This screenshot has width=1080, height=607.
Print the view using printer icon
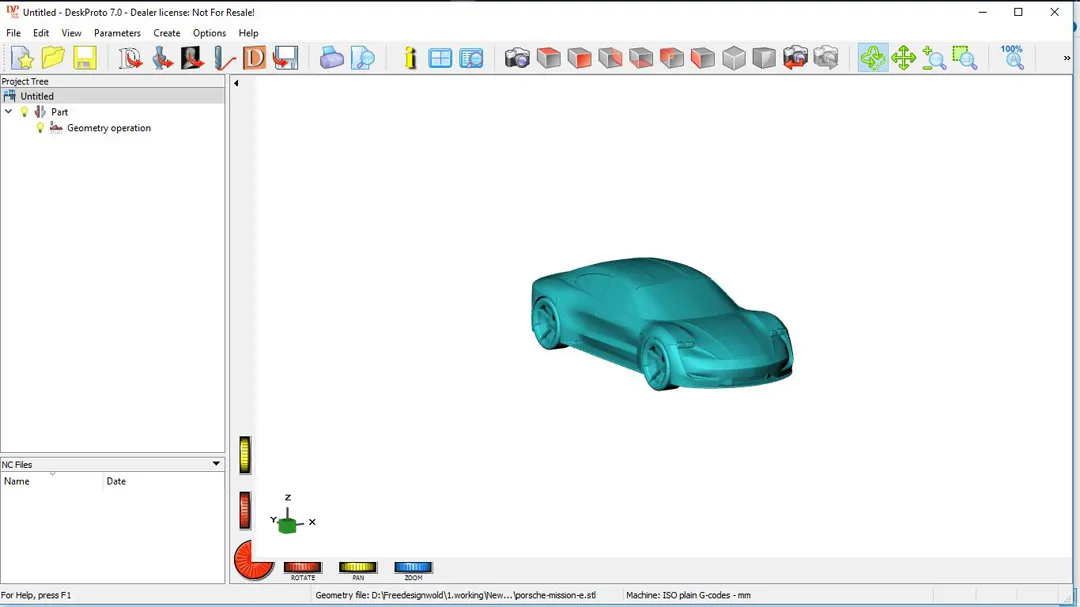[x=331, y=58]
